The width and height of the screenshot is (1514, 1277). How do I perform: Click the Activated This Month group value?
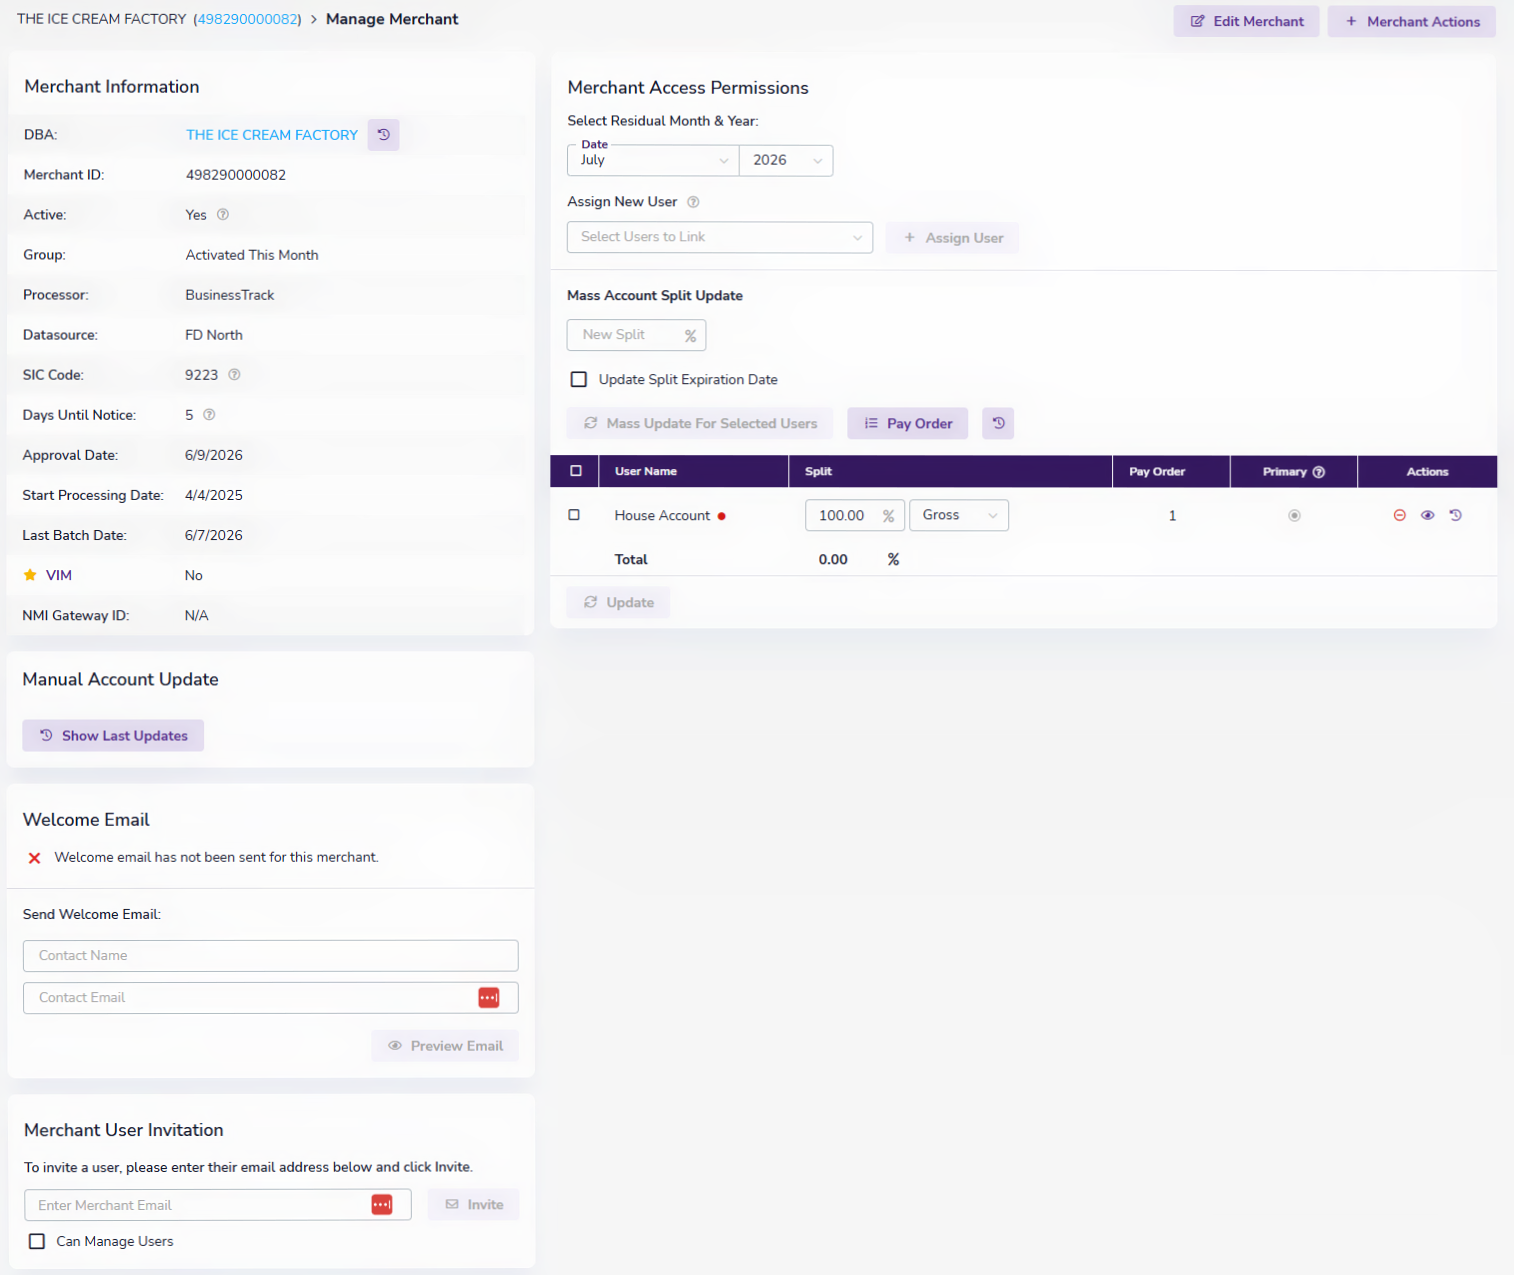coord(252,255)
